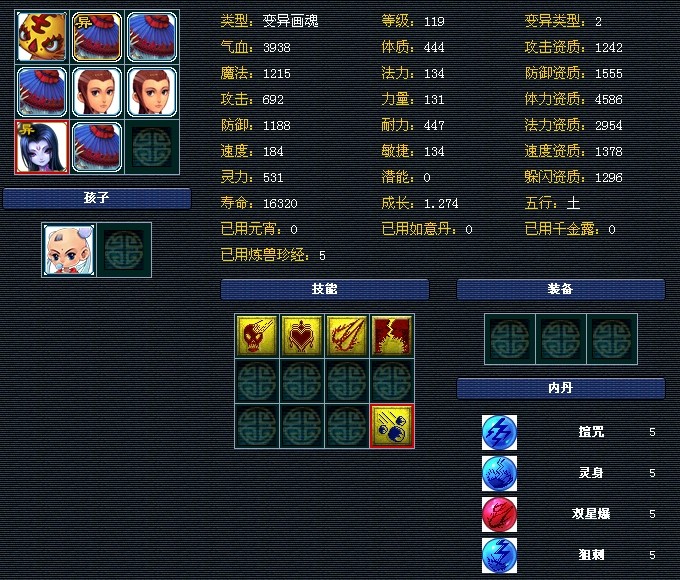Click the heart emblem skill icon
The height and width of the screenshot is (580, 680).
(302, 336)
